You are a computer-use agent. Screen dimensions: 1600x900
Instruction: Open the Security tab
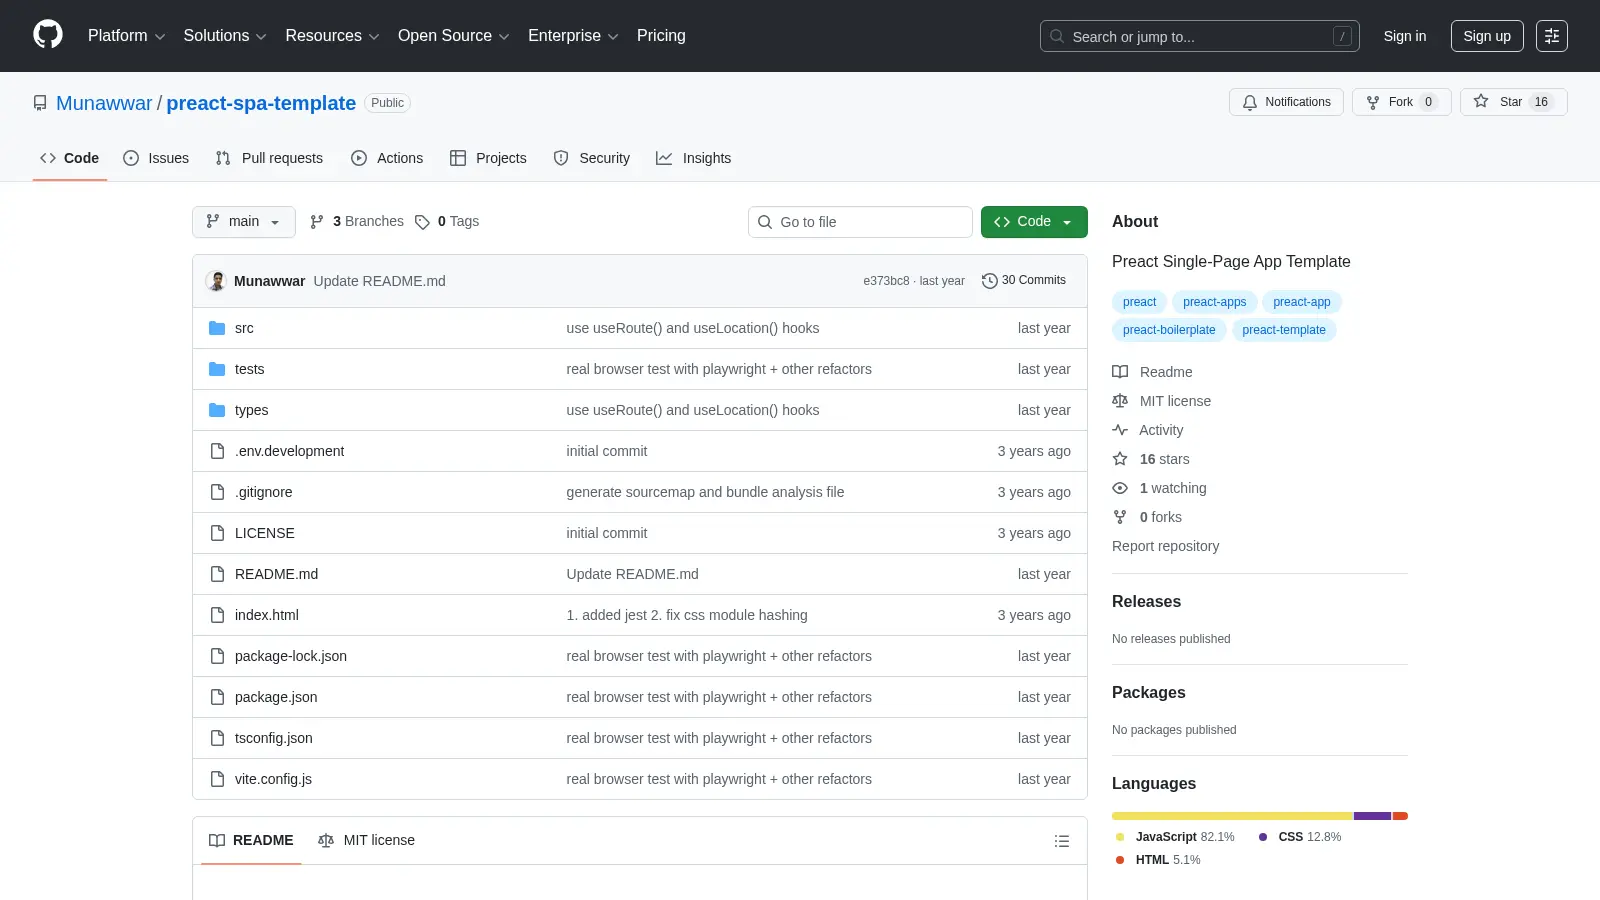tap(592, 158)
